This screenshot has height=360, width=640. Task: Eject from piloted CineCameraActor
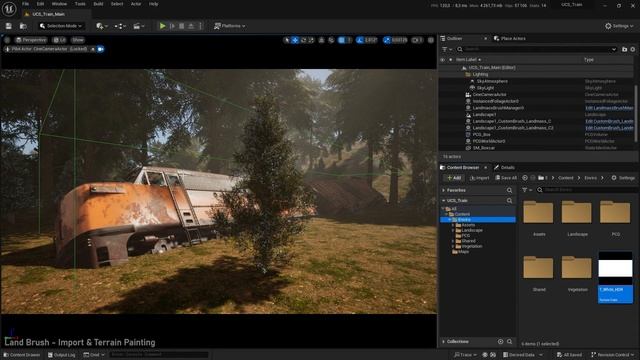click(93, 49)
